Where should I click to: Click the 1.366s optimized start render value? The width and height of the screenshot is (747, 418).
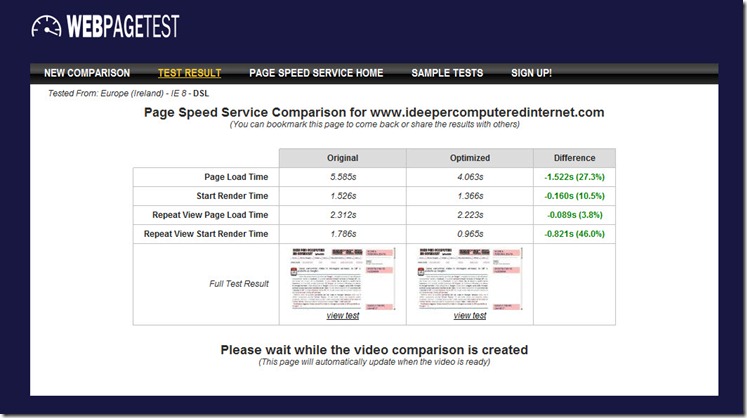(470, 196)
